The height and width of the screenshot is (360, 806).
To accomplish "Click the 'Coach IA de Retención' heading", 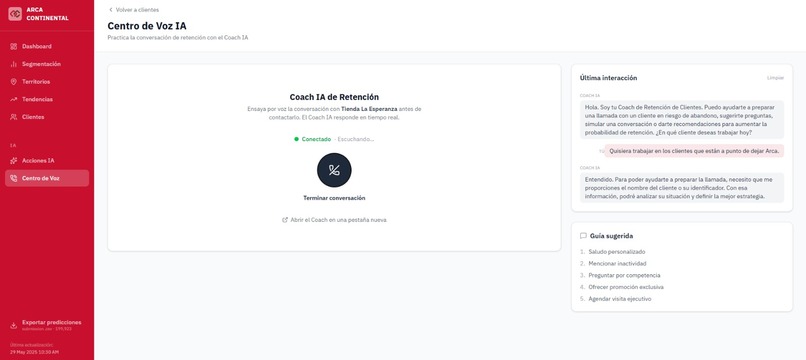I will (334, 97).
